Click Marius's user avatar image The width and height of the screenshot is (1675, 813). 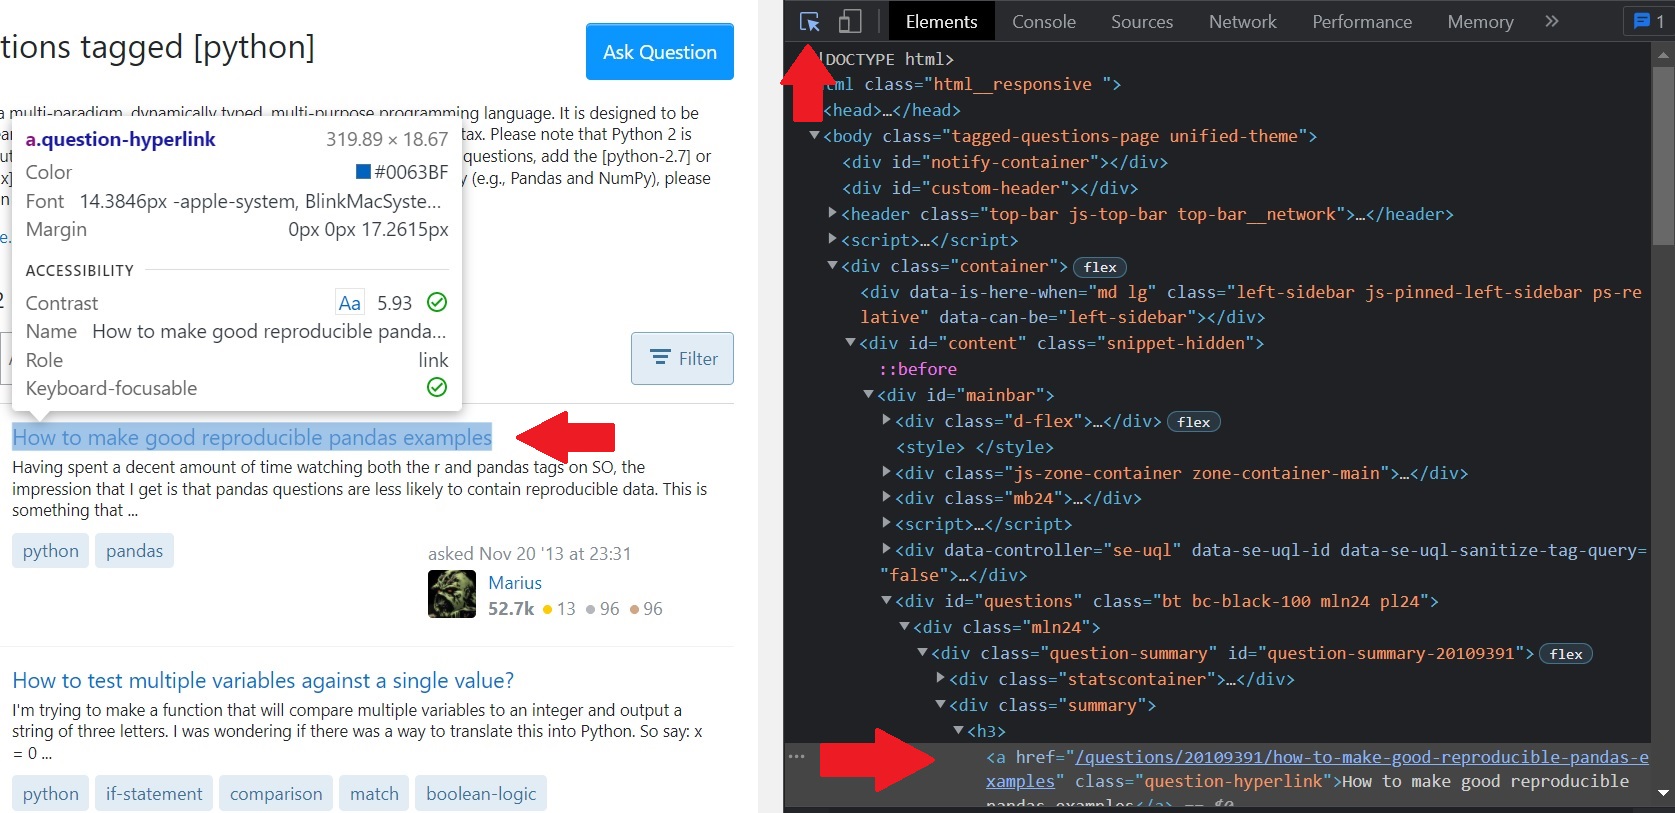tap(452, 594)
